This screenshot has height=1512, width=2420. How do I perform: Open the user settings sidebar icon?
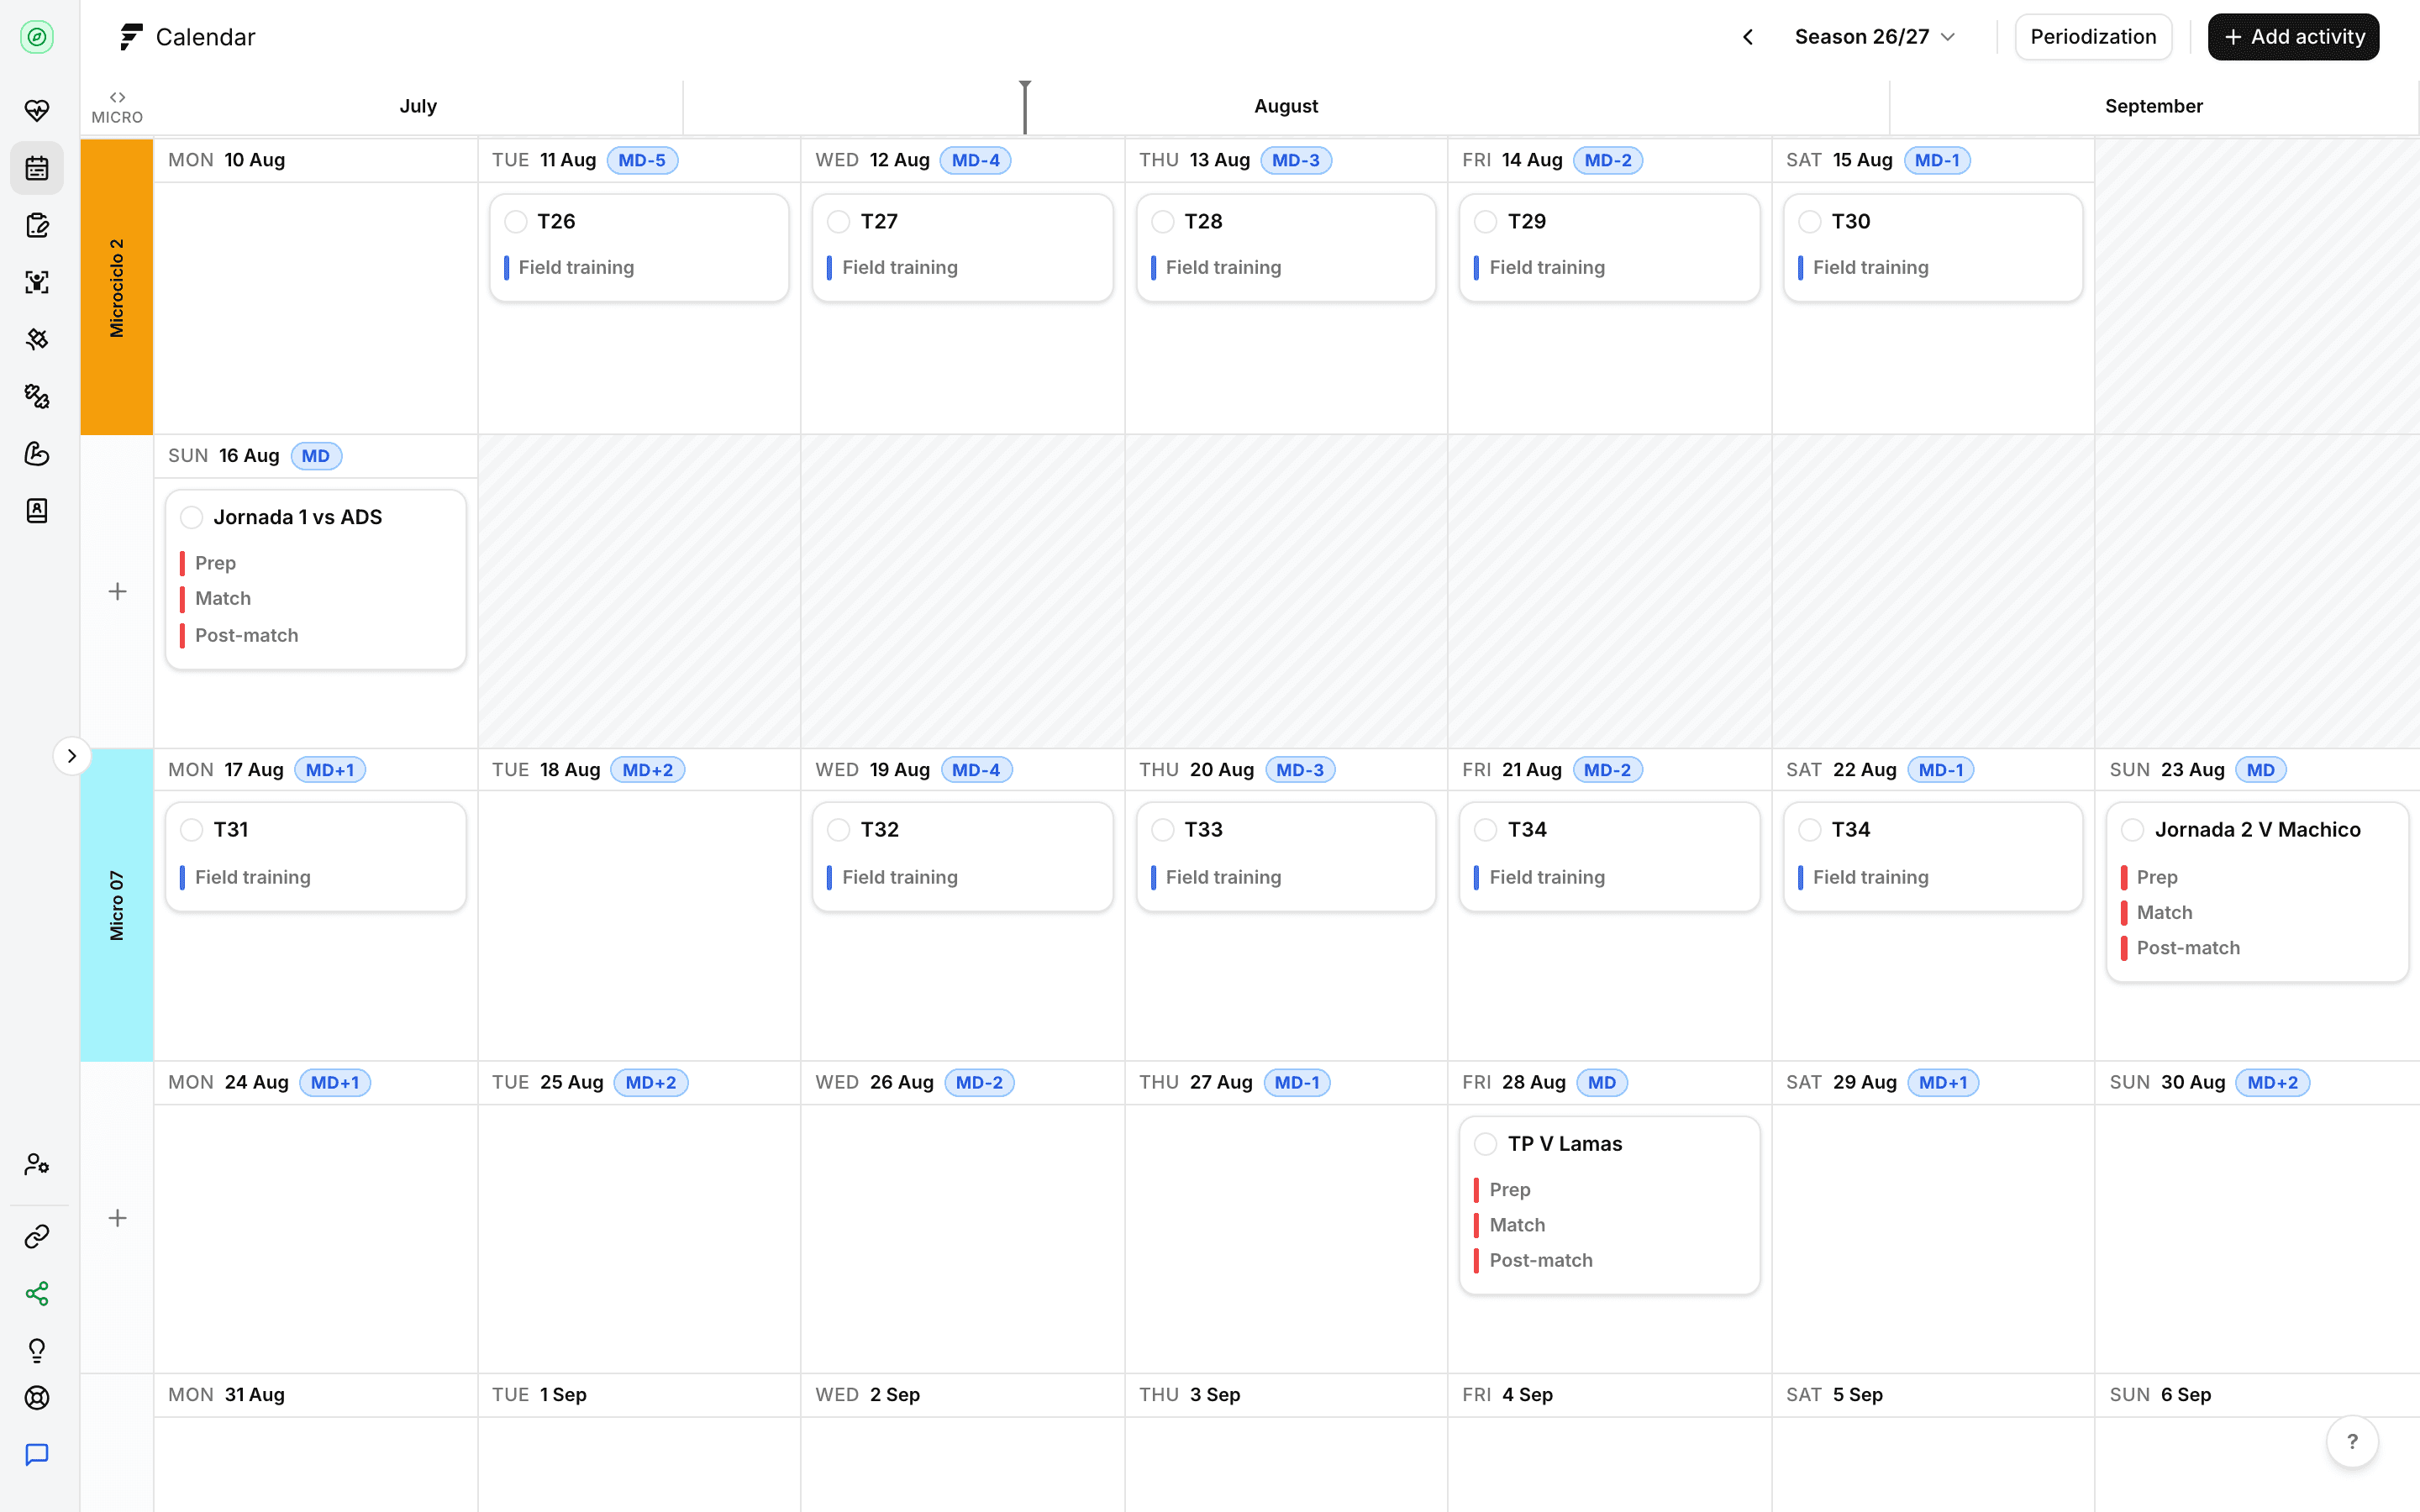37,1164
